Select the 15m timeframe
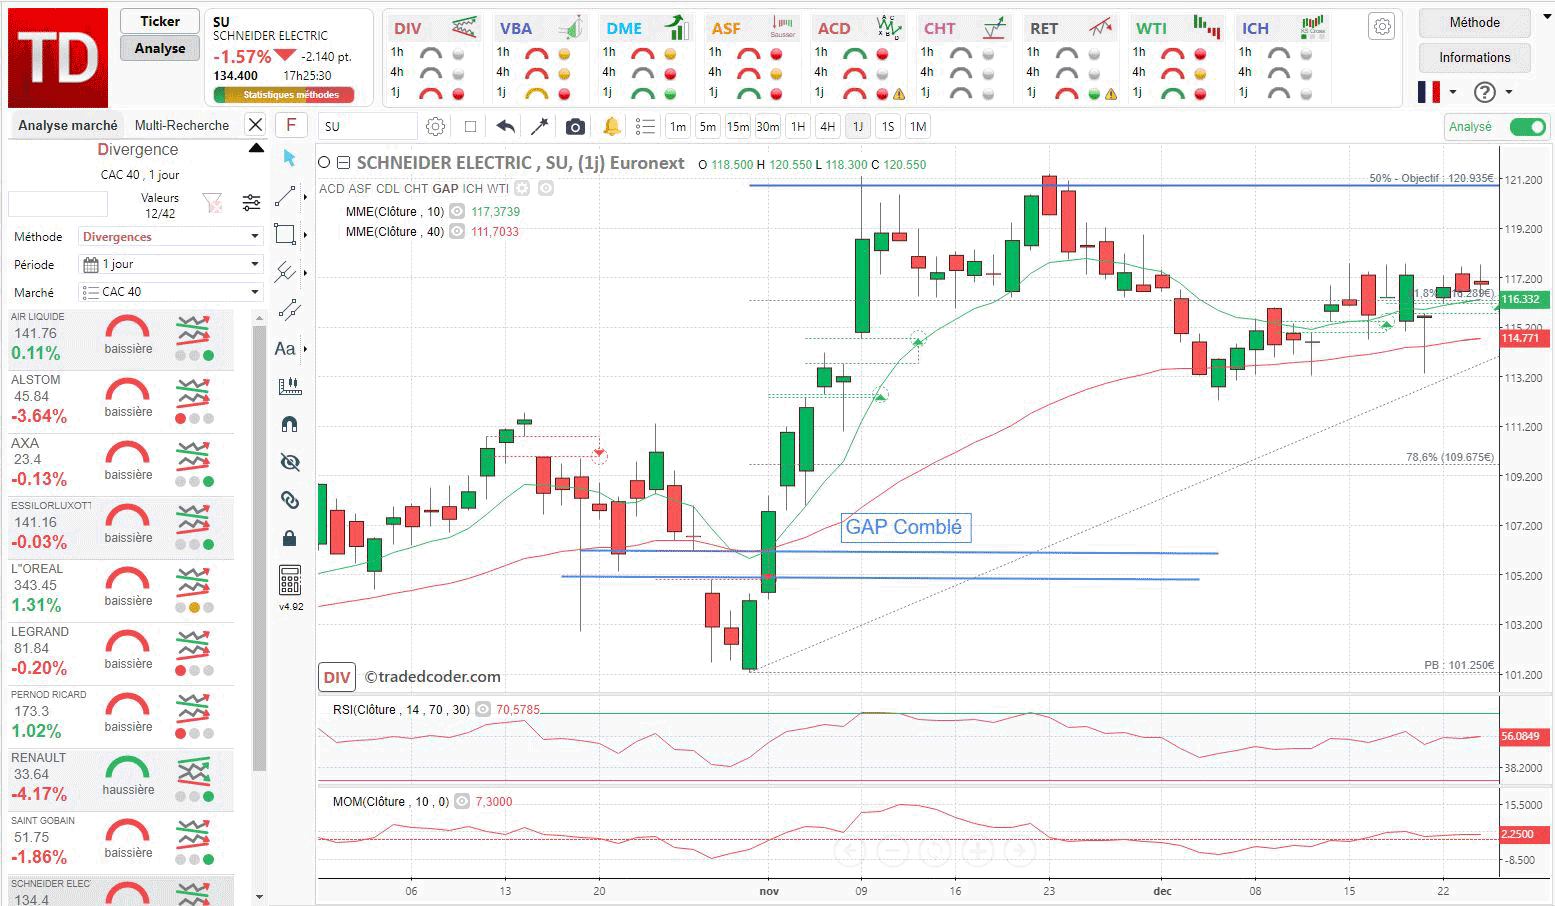Viewport: 1555px width, 906px height. point(738,127)
